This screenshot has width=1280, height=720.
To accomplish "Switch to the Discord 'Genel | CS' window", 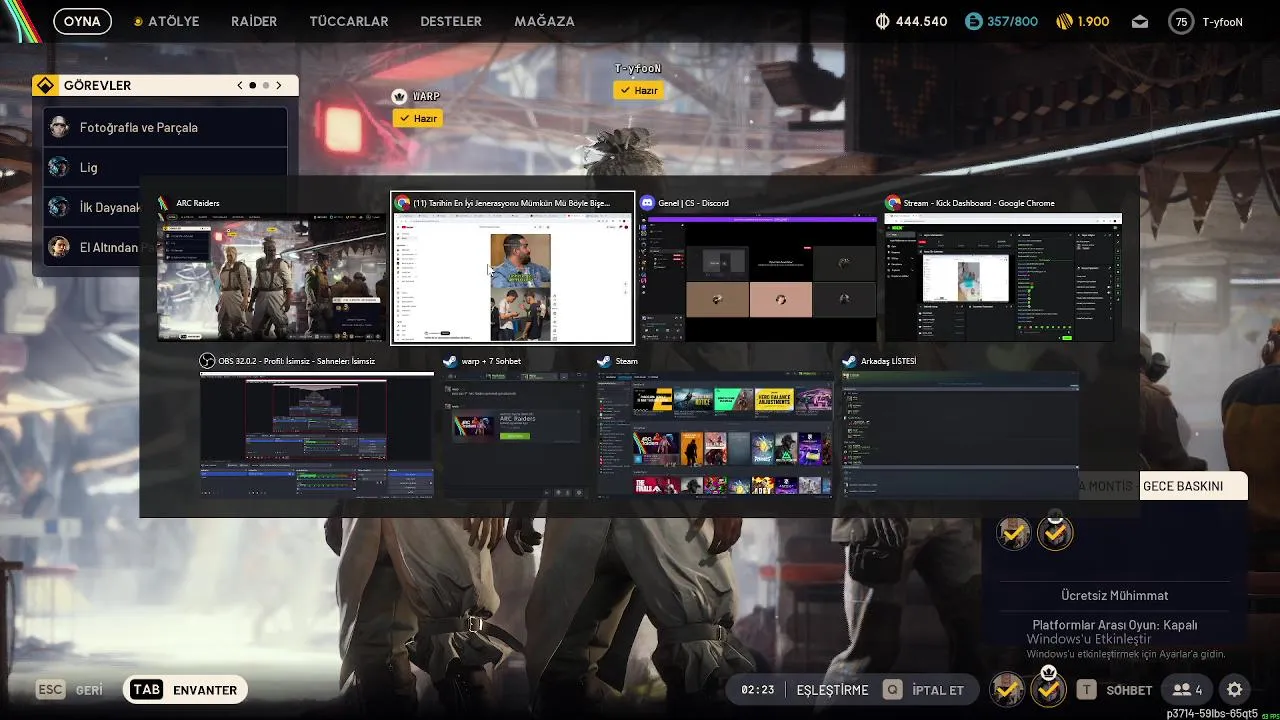I will click(758, 278).
